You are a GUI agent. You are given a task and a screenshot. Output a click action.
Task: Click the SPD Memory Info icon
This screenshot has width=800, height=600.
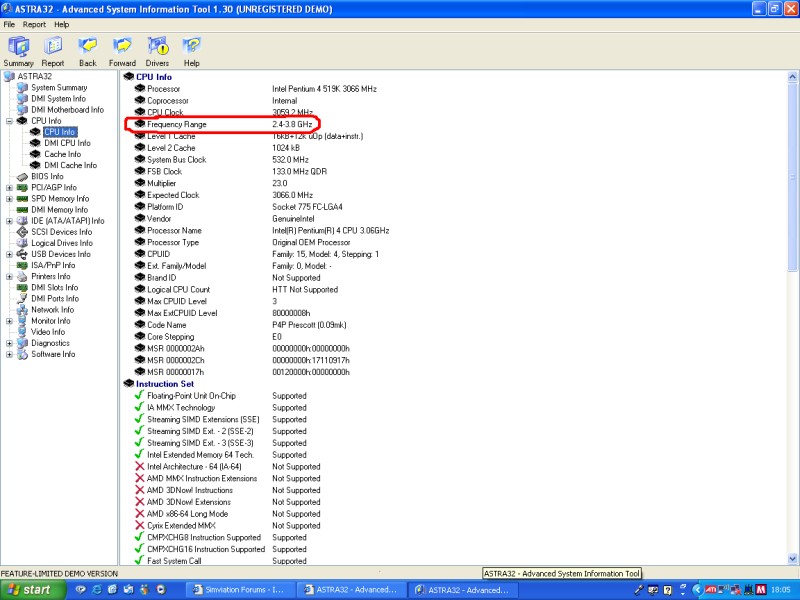[x=22, y=199]
